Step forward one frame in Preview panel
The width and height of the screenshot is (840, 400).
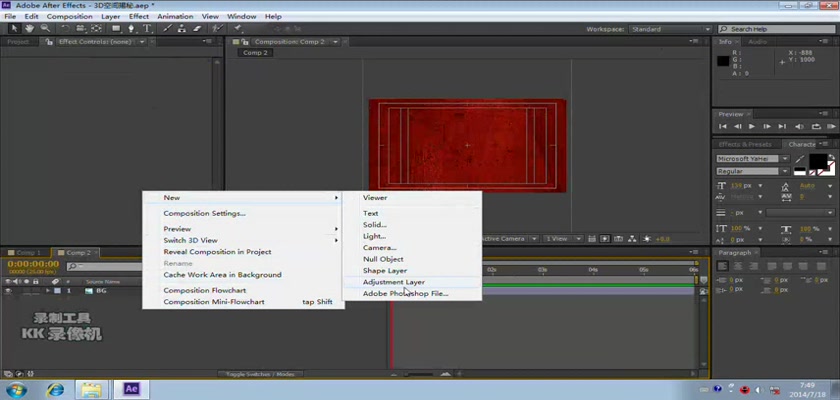click(767, 126)
